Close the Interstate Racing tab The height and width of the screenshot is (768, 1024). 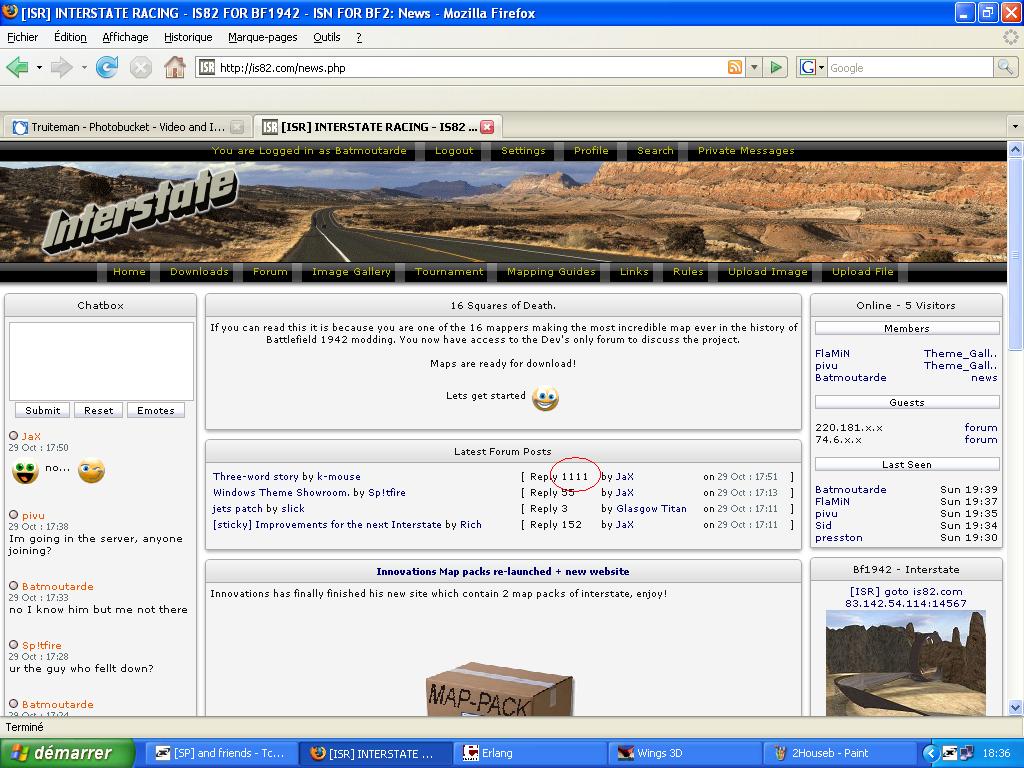click(x=487, y=127)
